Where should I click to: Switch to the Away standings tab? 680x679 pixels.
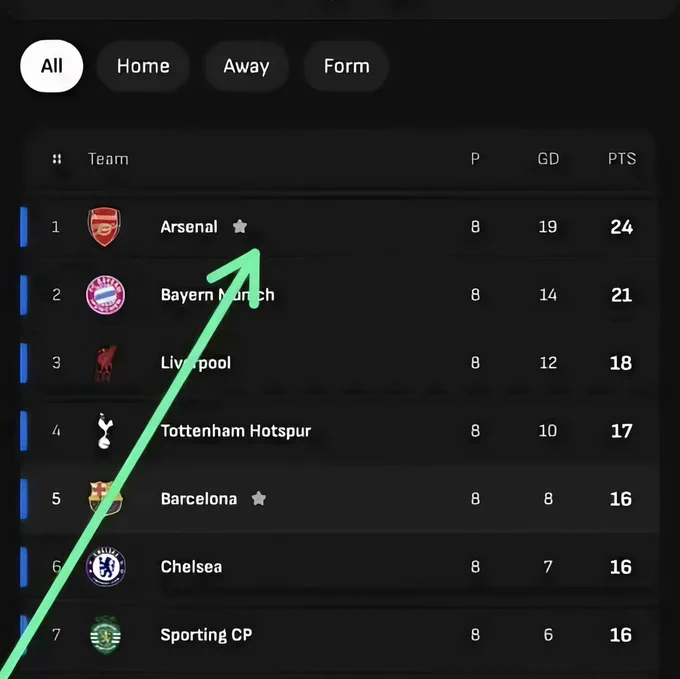pos(246,66)
